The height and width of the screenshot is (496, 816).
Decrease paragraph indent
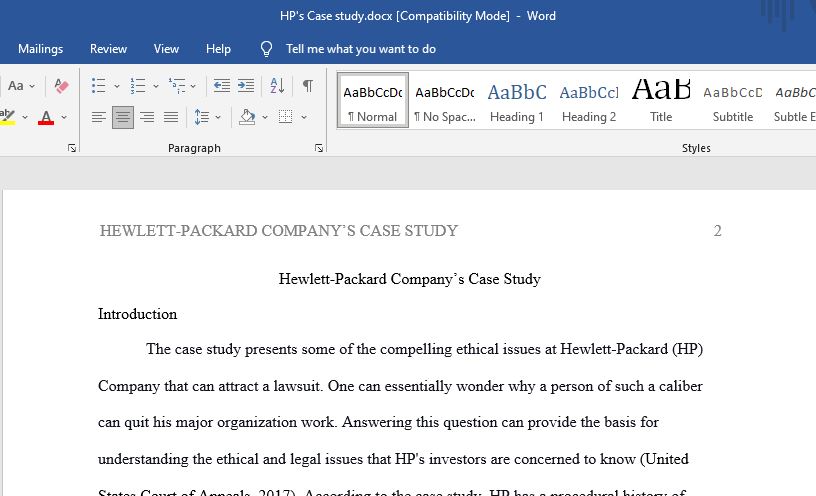[x=222, y=85]
